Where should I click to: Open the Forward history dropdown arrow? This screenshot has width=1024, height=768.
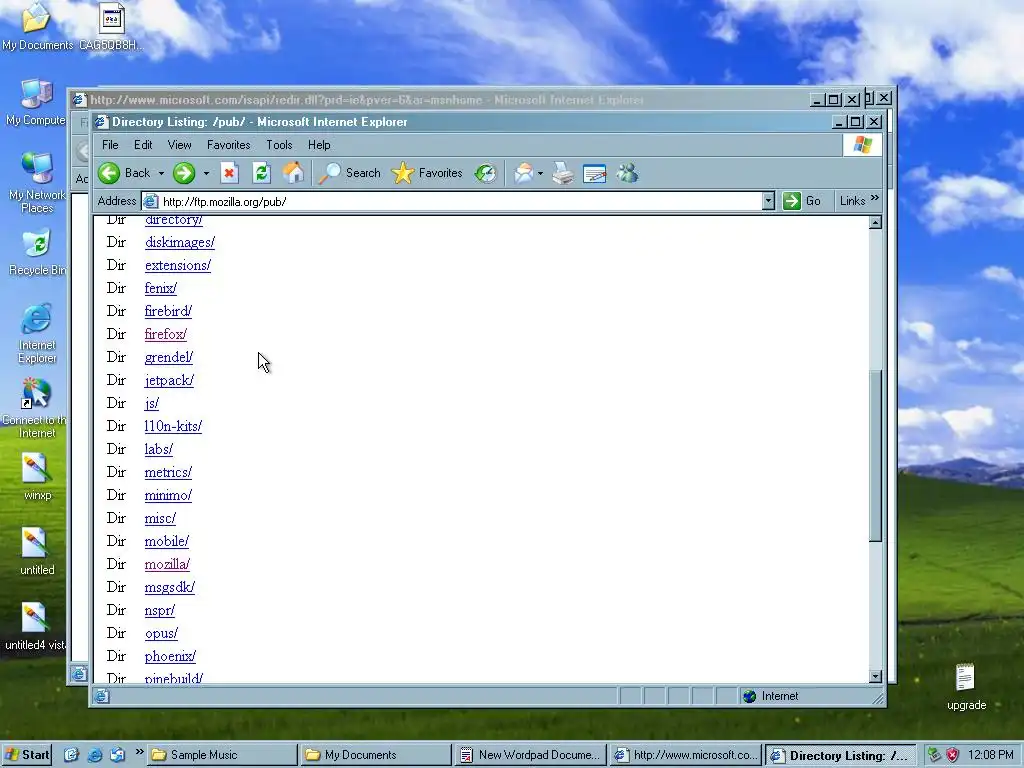206,174
